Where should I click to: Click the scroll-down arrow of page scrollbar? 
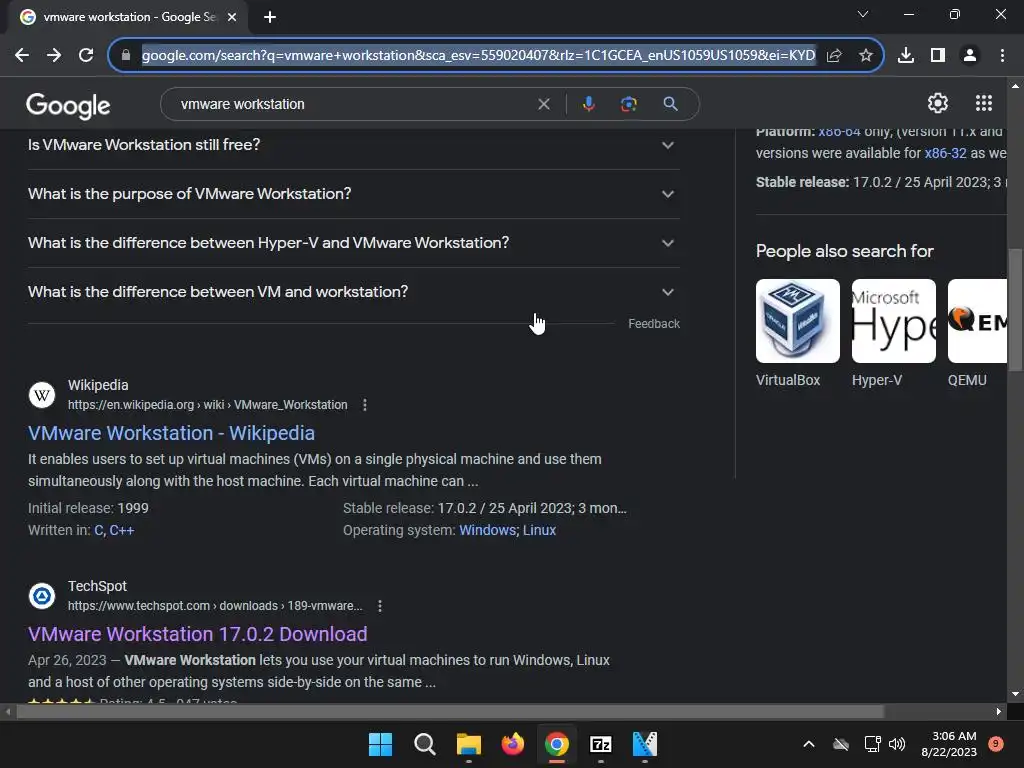coord(1016,694)
